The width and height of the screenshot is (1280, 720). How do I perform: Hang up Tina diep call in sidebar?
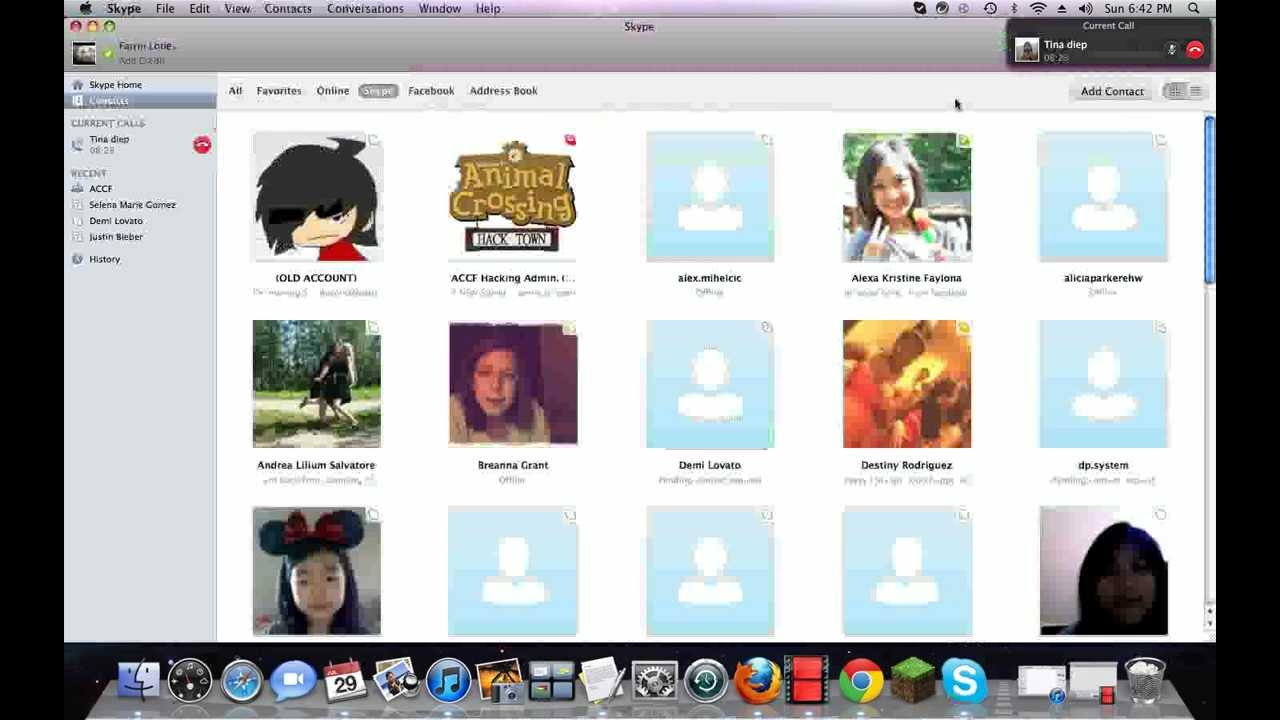click(x=202, y=145)
